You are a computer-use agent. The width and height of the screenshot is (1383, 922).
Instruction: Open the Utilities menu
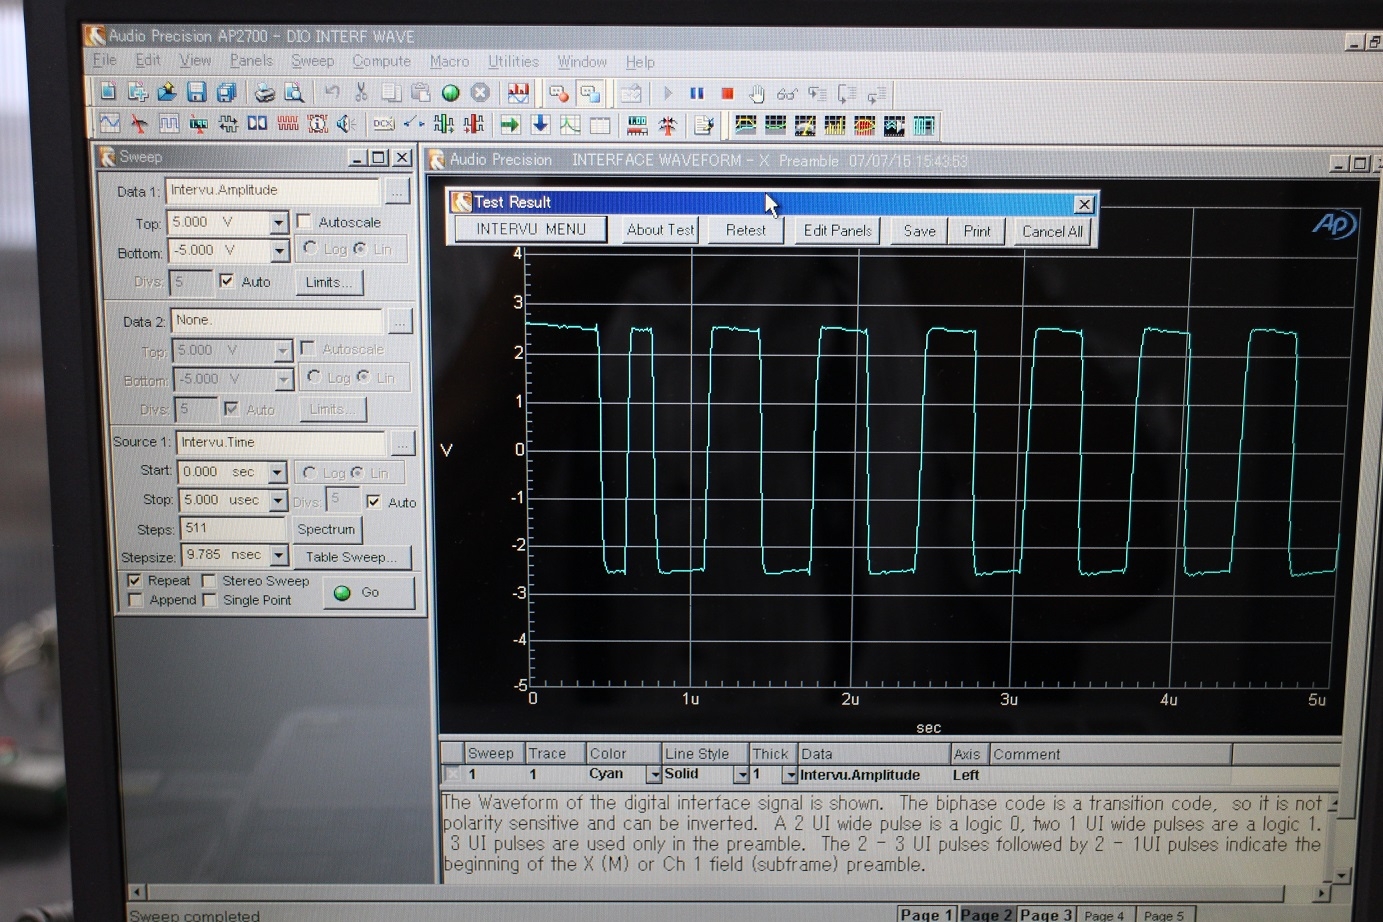[x=513, y=61]
